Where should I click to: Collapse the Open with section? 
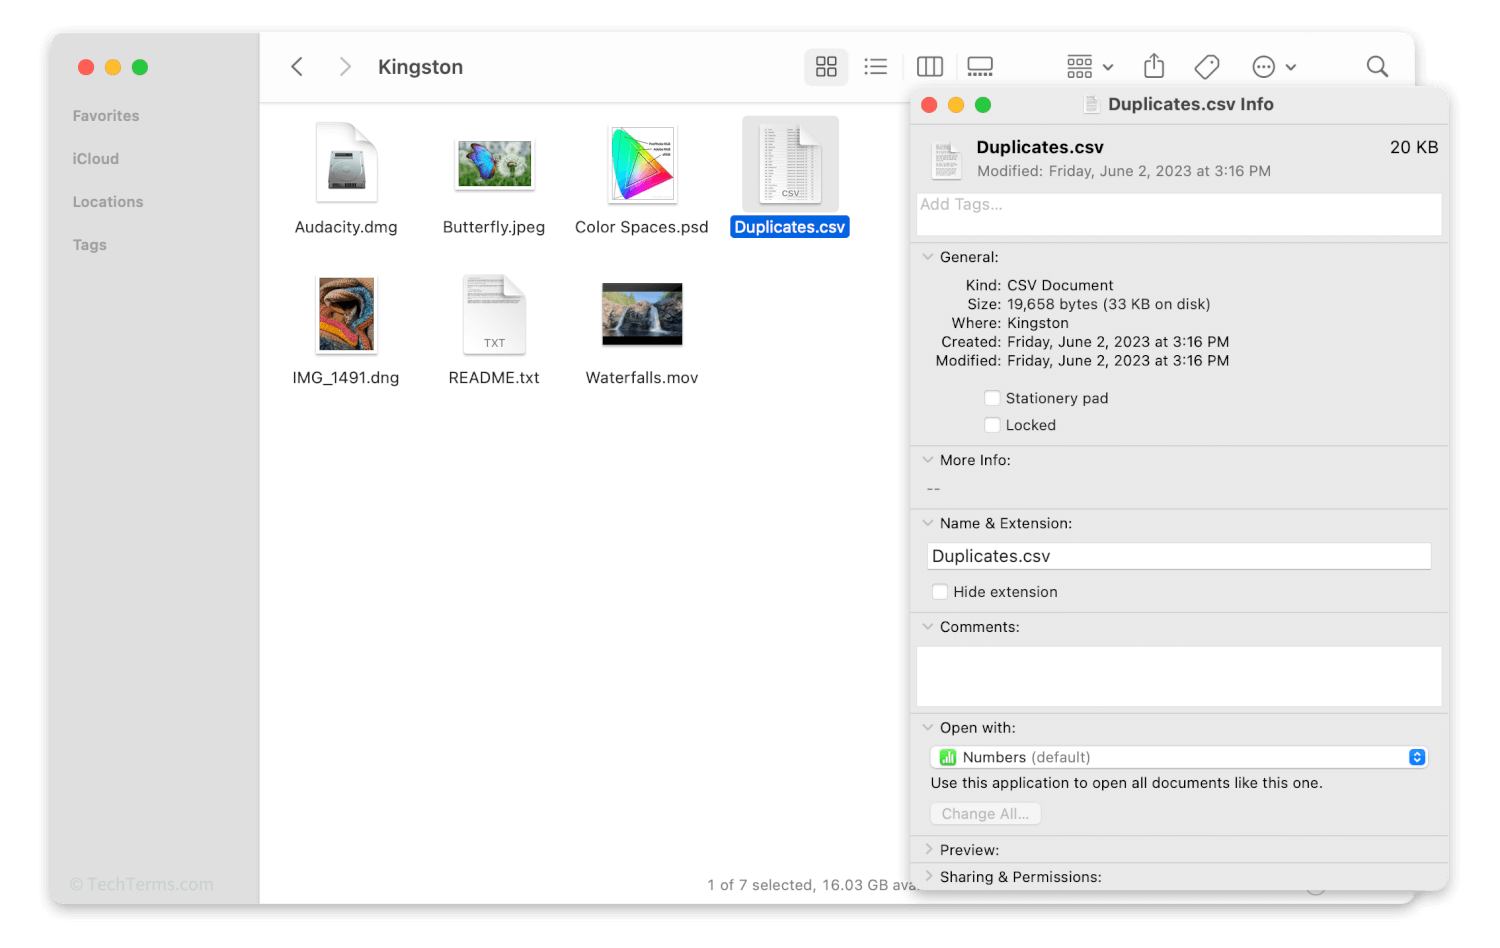tap(928, 728)
